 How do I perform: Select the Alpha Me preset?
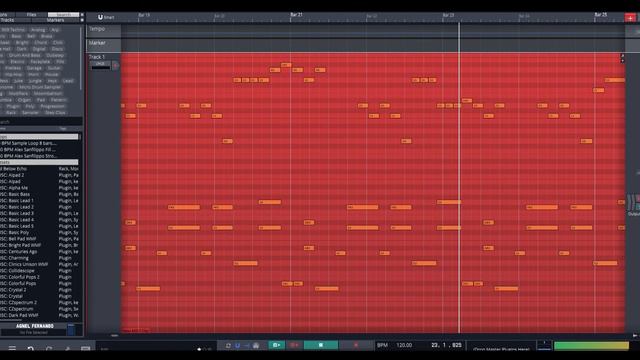pos(39,188)
